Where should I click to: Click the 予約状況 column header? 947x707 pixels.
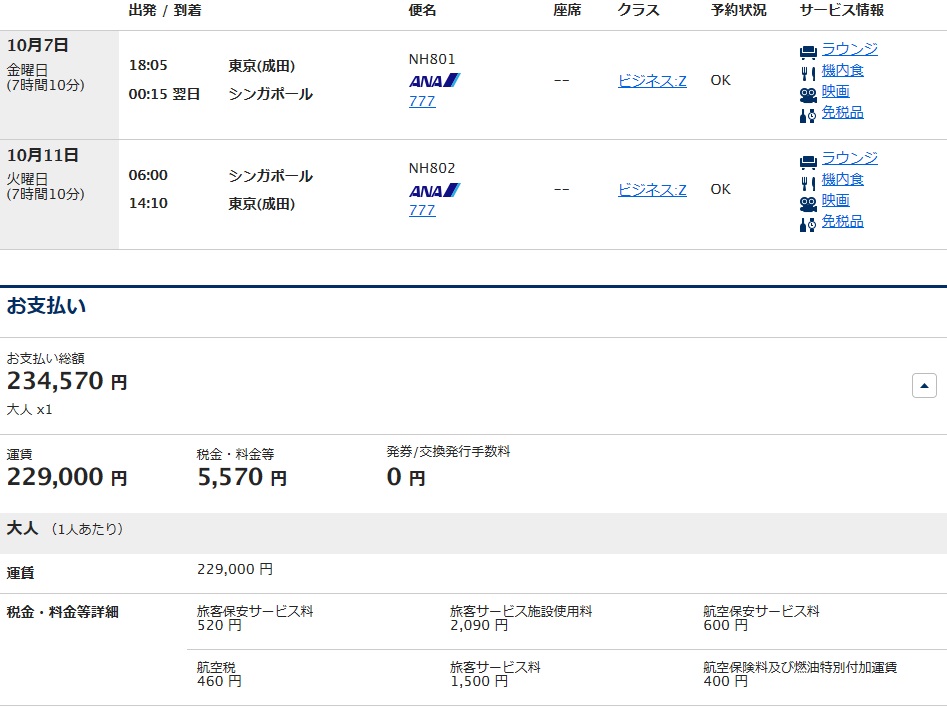[739, 10]
